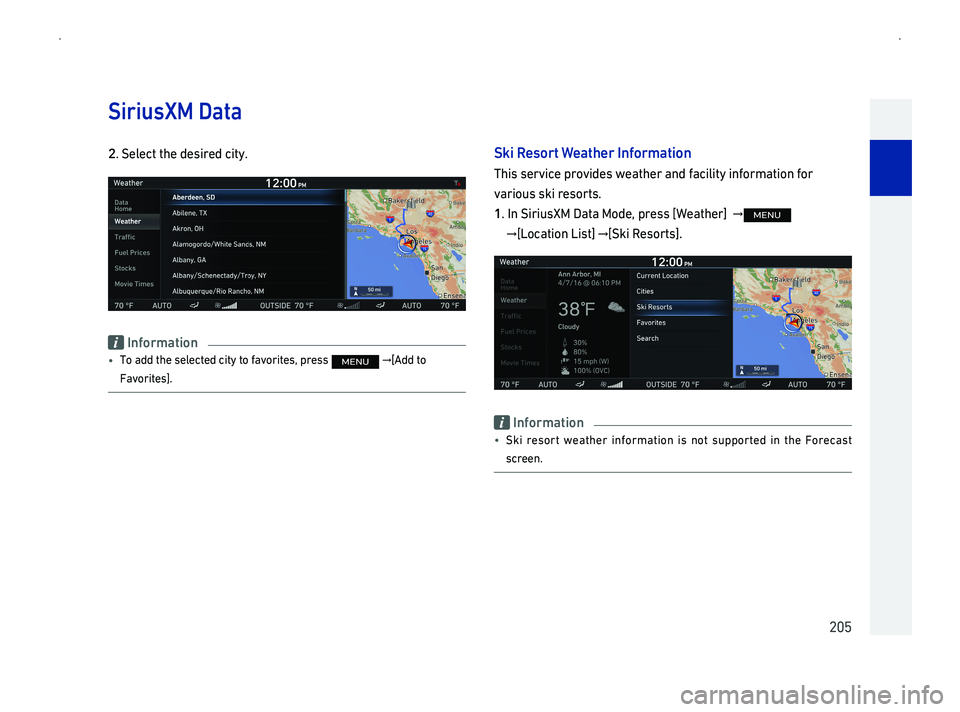
Task: Click the MENU button in Information note
Action: pyautogui.click(x=355, y=362)
